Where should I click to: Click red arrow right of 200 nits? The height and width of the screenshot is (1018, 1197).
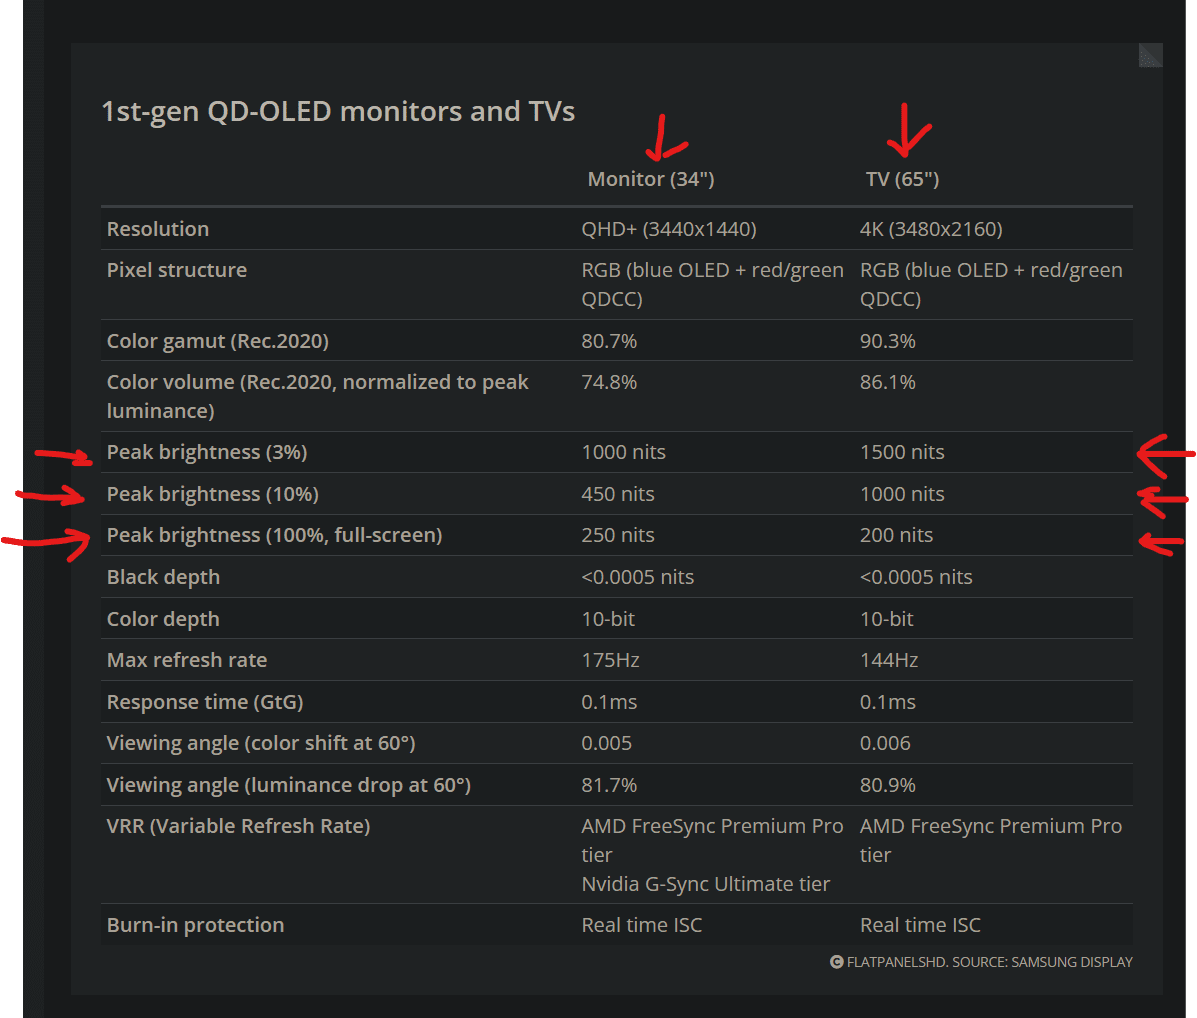1161,543
